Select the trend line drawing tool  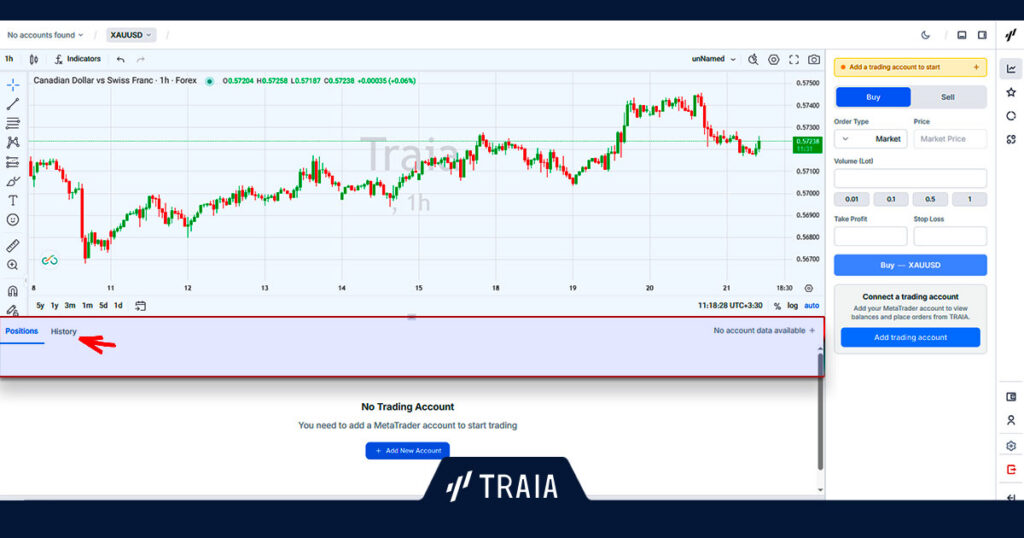[12, 104]
